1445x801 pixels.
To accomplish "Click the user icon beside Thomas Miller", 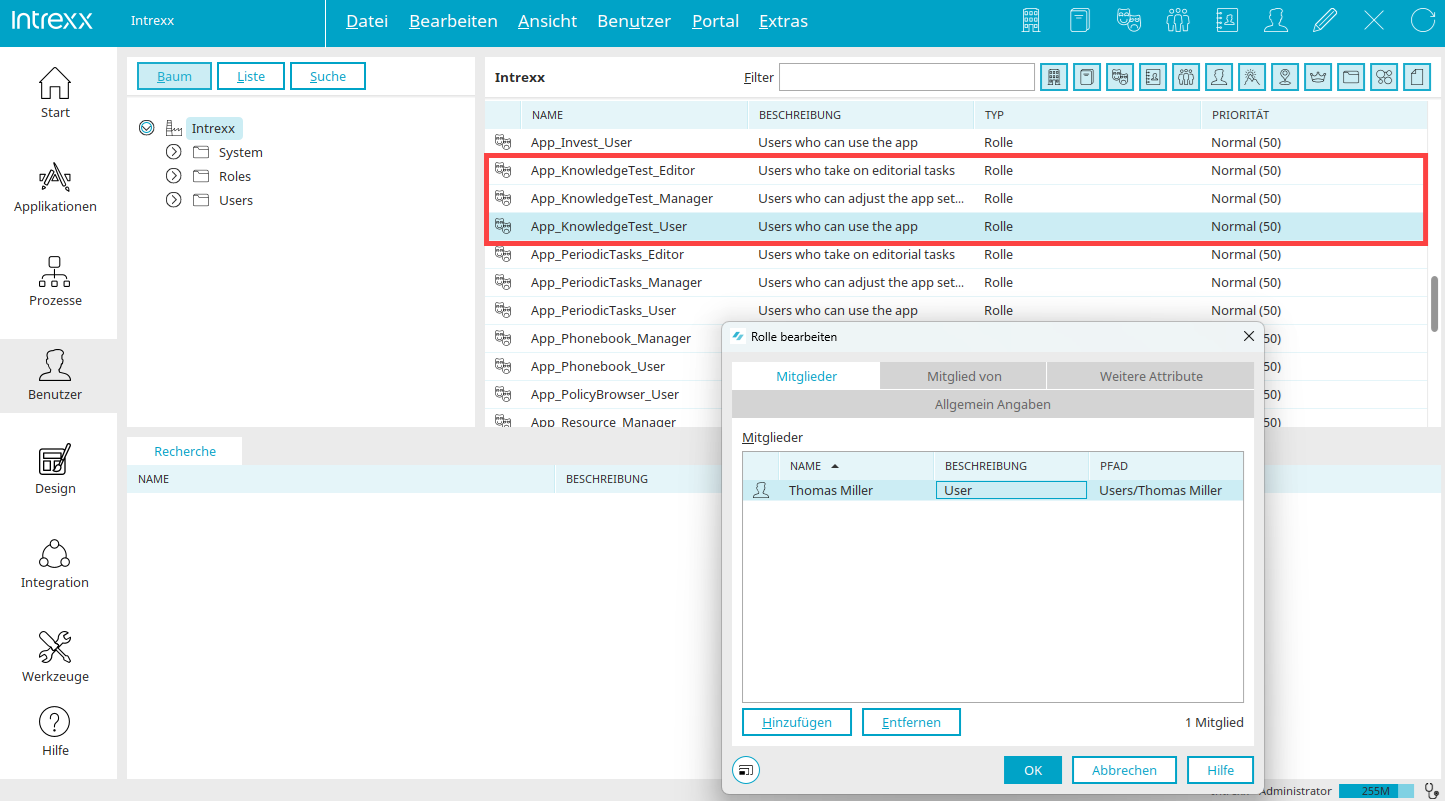I will (x=761, y=490).
